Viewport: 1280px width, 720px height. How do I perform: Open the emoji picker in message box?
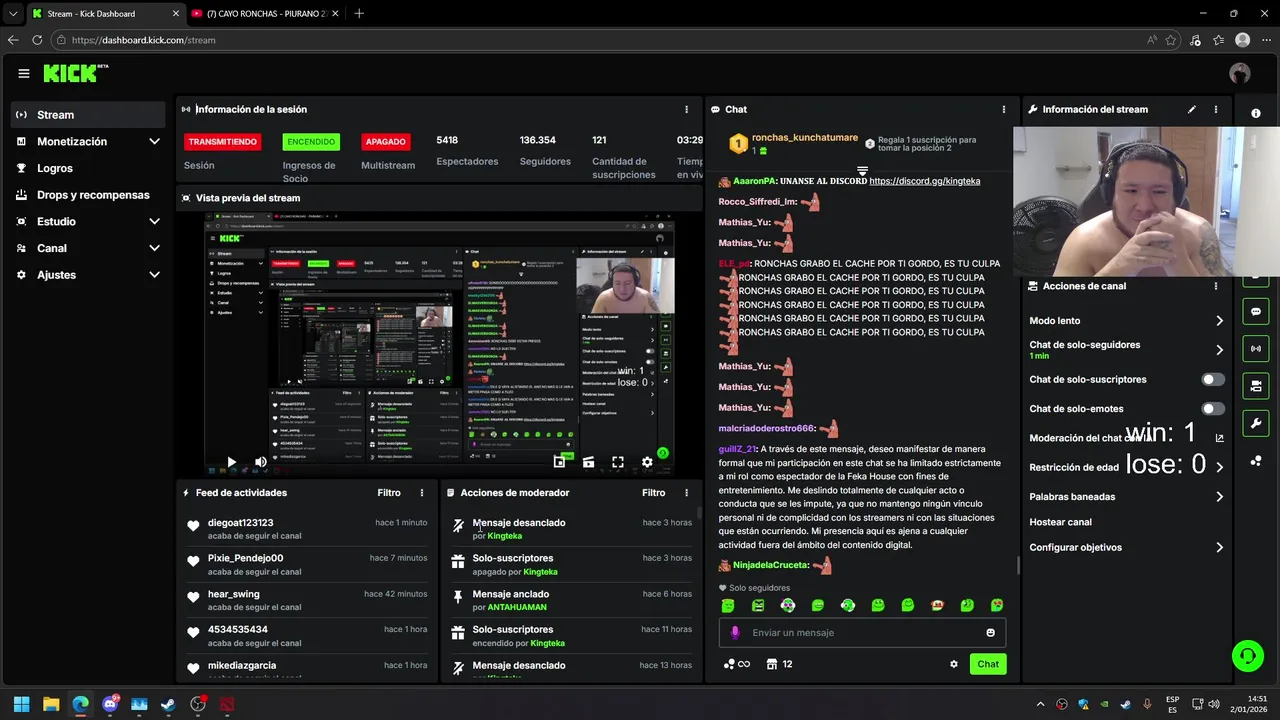pos(991,632)
